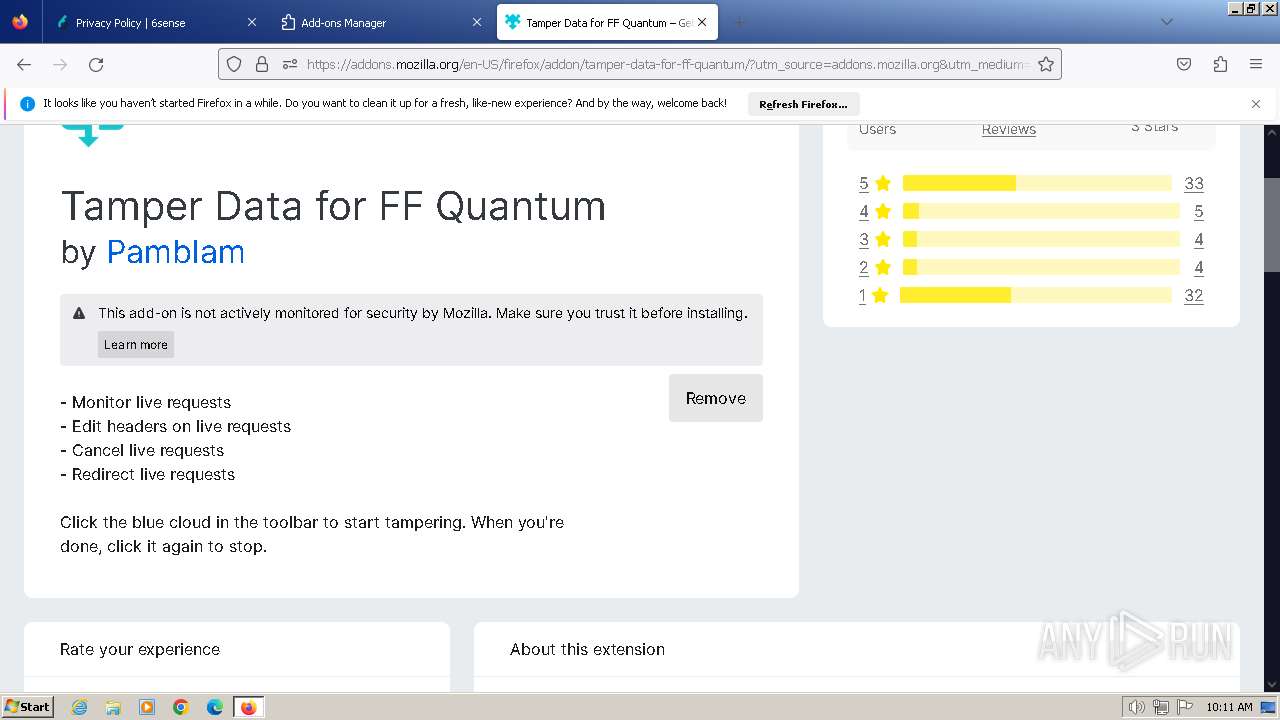
Task: Open File Explorer from taskbar
Action: 113,707
